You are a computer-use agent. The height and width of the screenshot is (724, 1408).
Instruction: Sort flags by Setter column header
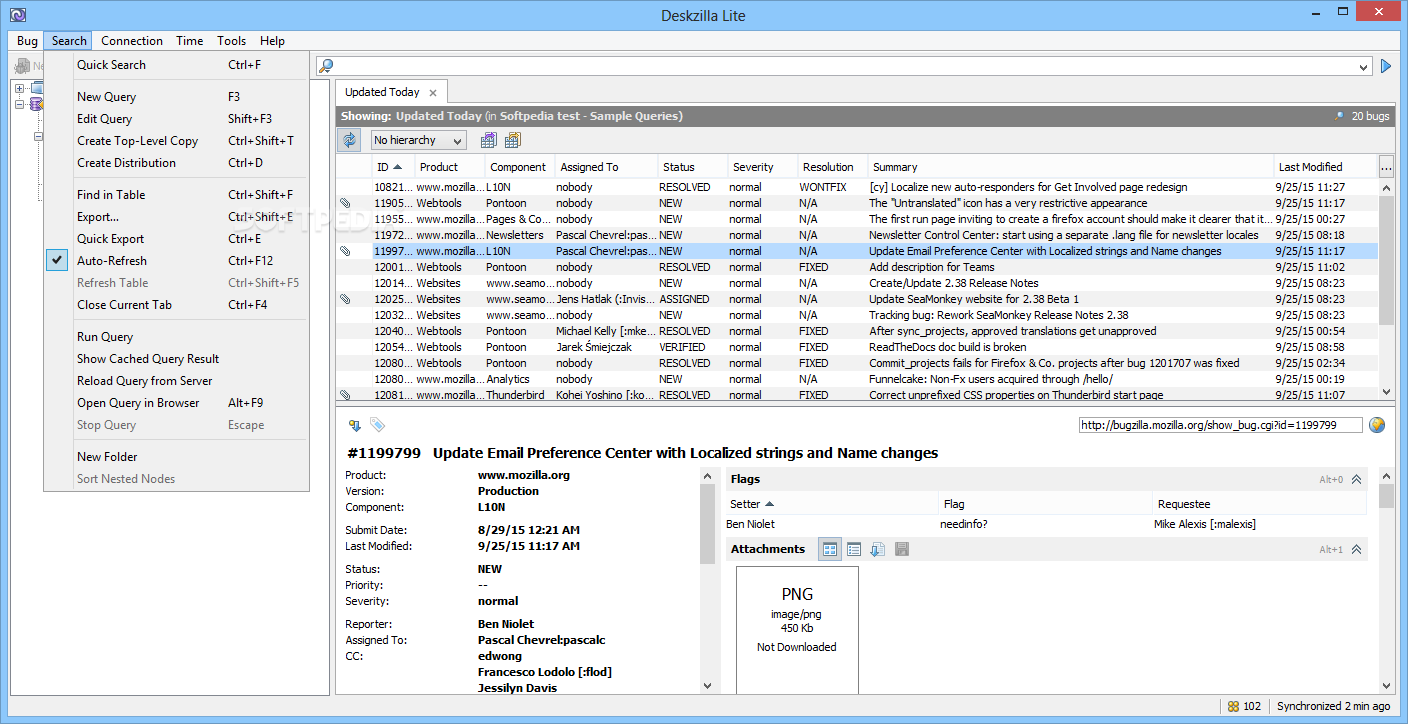pyautogui.click(x=832, y=504)
